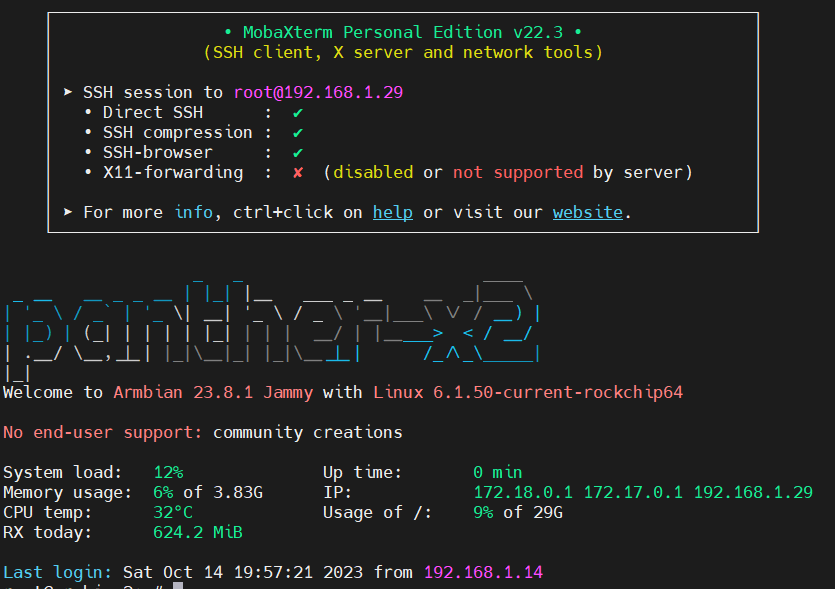835x589 pixels.
Task: Click the 'Last login:' label
Action: click(58, 572)
